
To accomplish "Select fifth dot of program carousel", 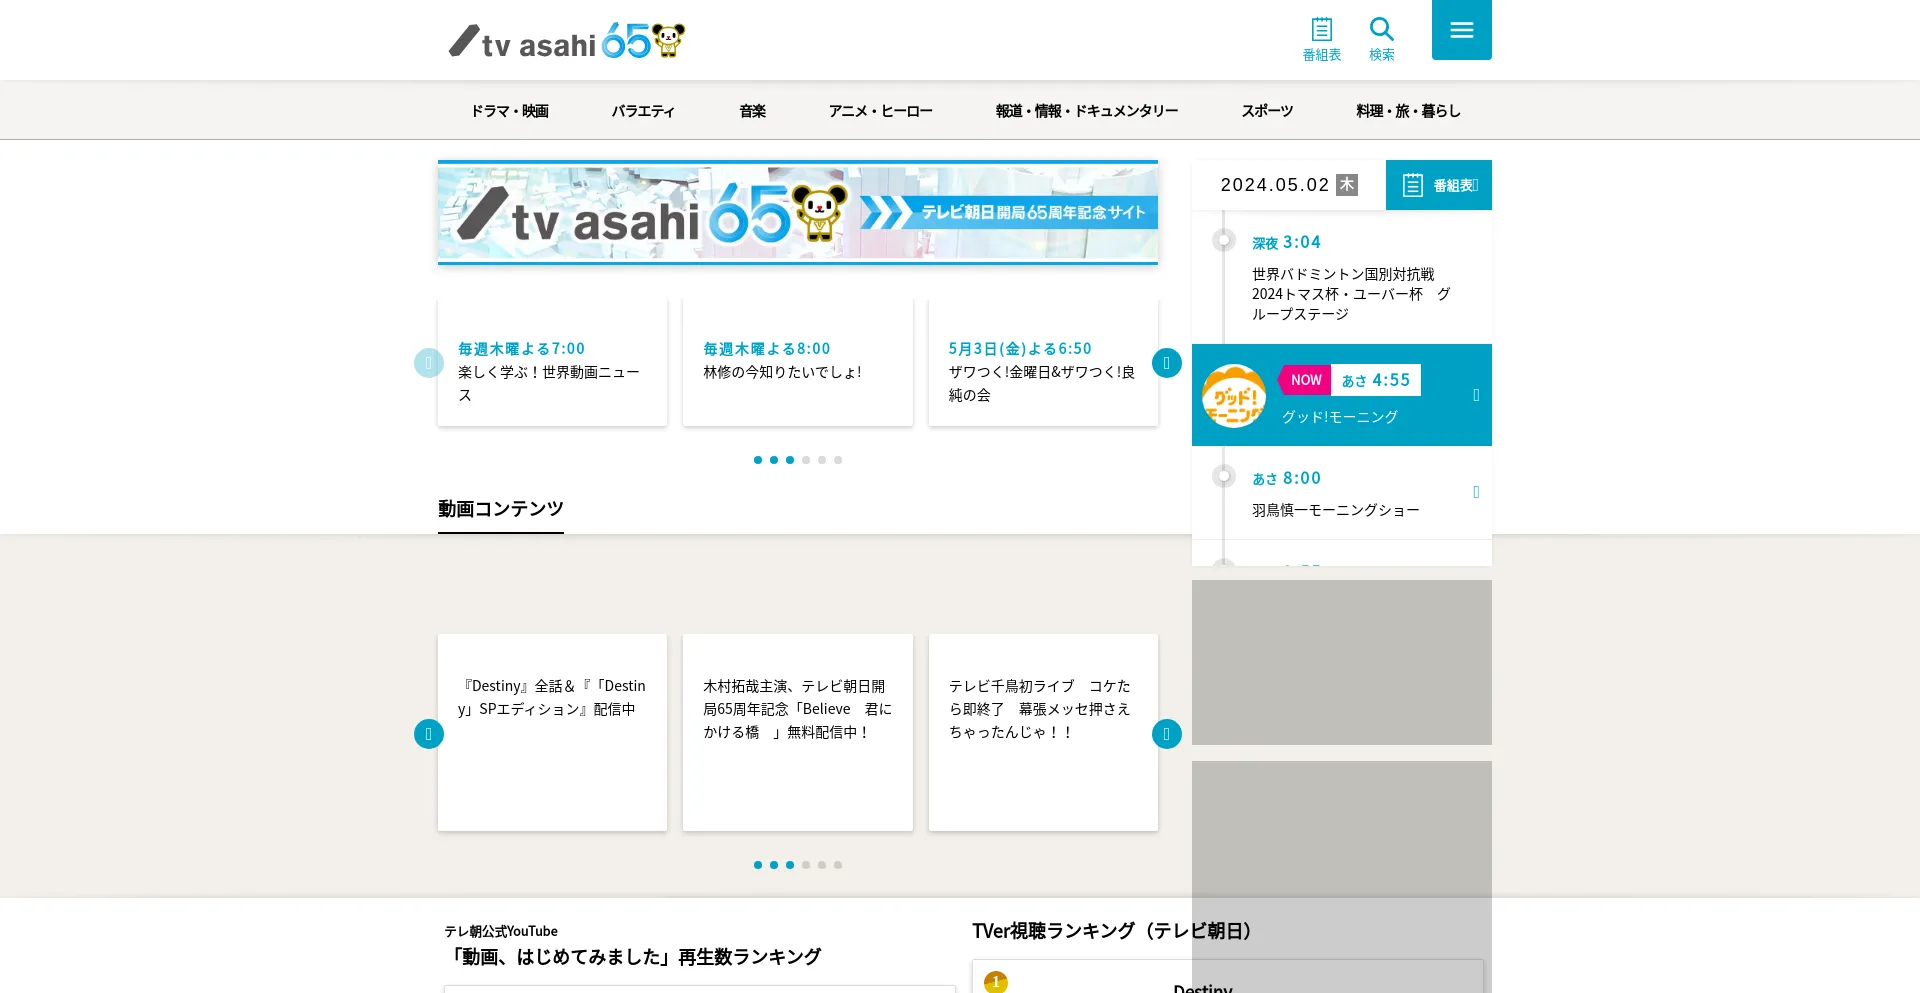I will tap(822, 460).
